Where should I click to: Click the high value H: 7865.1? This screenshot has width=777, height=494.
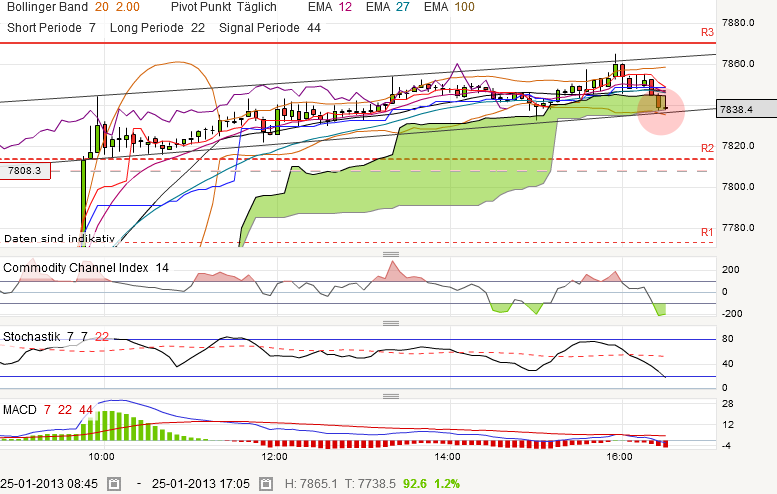(311, 484)
